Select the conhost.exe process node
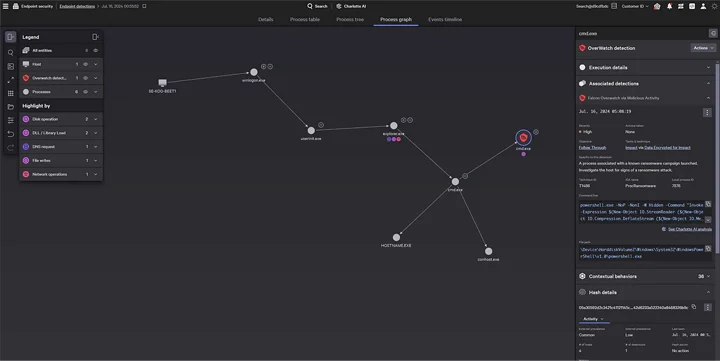 [x=488, y=251]
